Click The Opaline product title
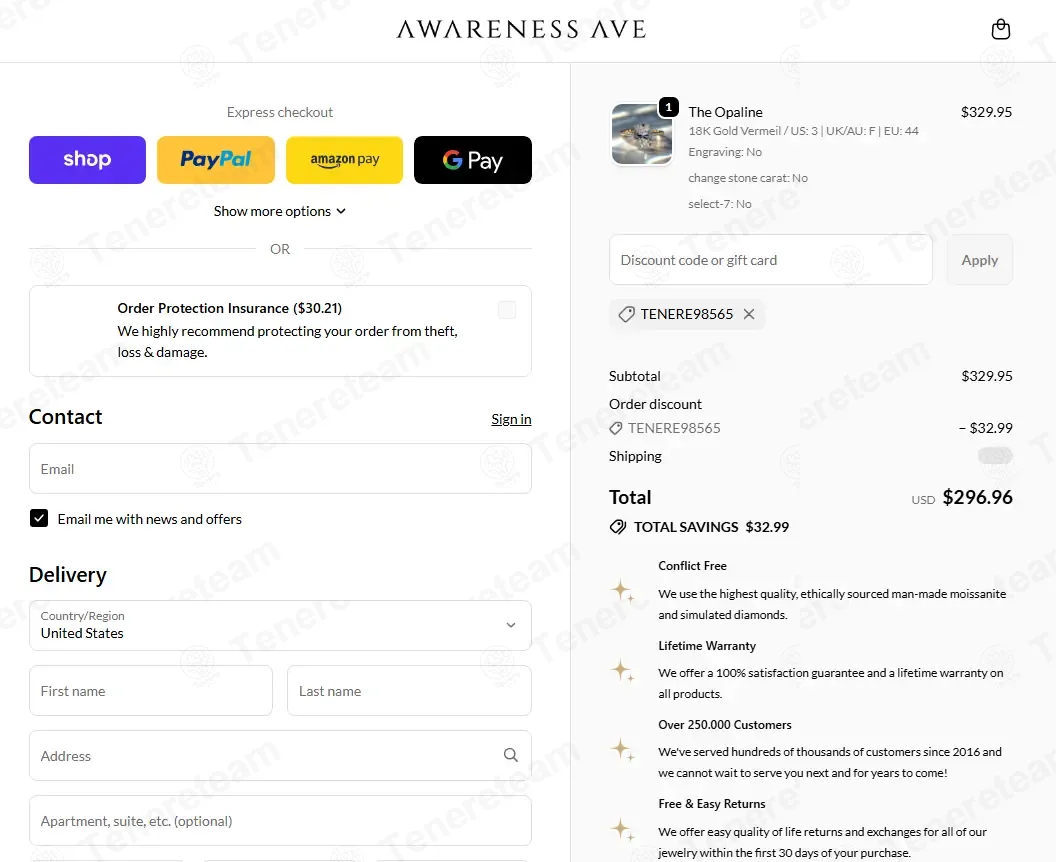Screen dimensions: 1056x862 click(x=725, y=112)
